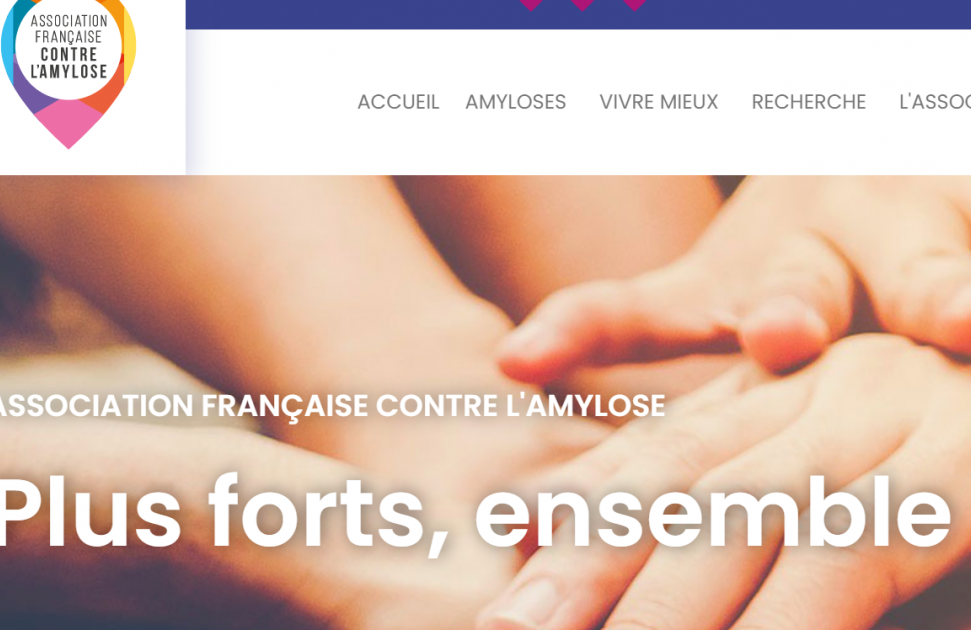Select the first pink marker icon in top bar

[531, 5]
